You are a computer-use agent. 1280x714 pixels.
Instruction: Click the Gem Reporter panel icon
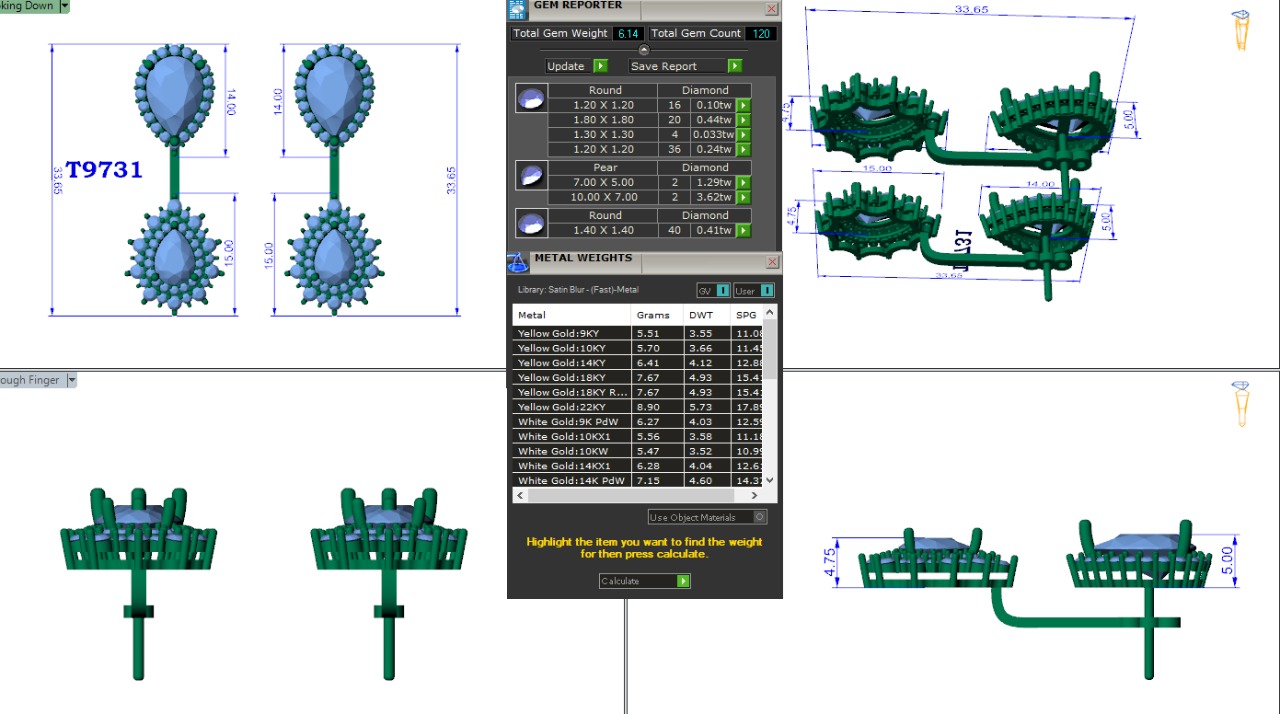click(x=517, y=9)
